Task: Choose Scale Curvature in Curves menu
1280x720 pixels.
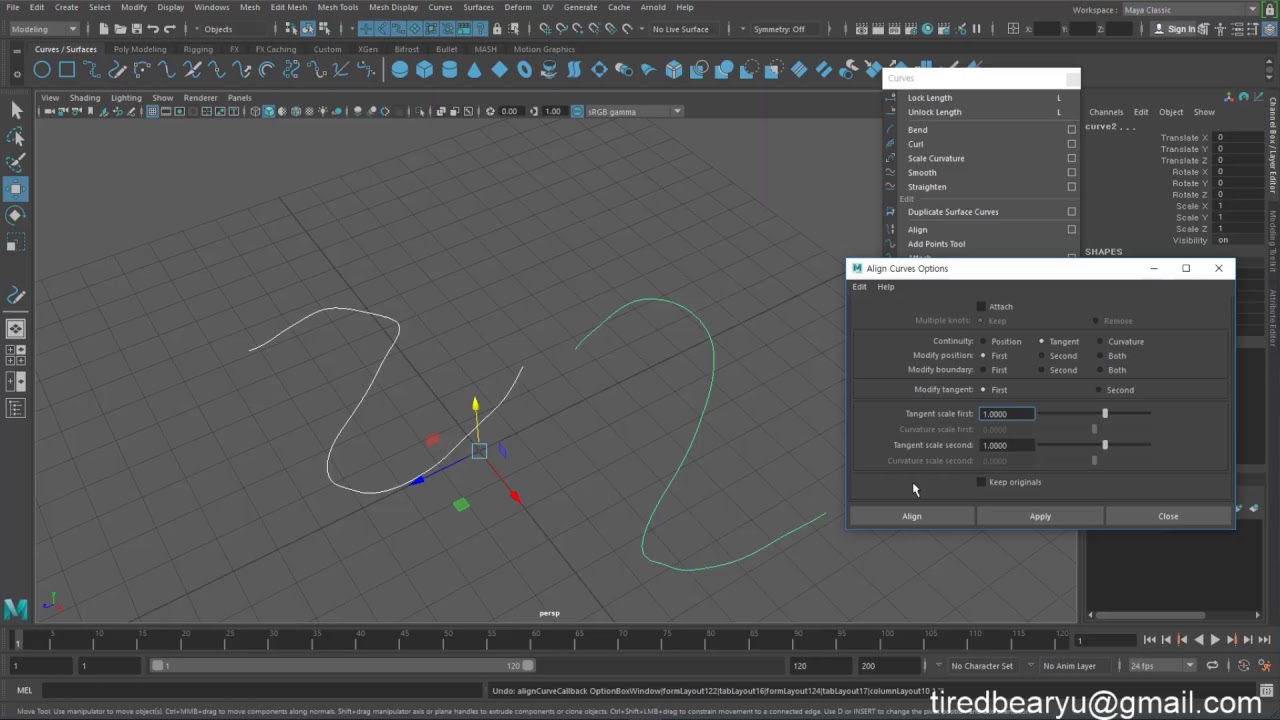Action: [936, 158]
